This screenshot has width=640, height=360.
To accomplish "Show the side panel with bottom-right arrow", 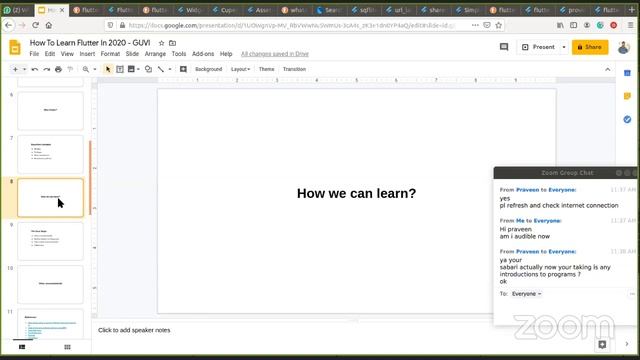I will pos(627,344).
